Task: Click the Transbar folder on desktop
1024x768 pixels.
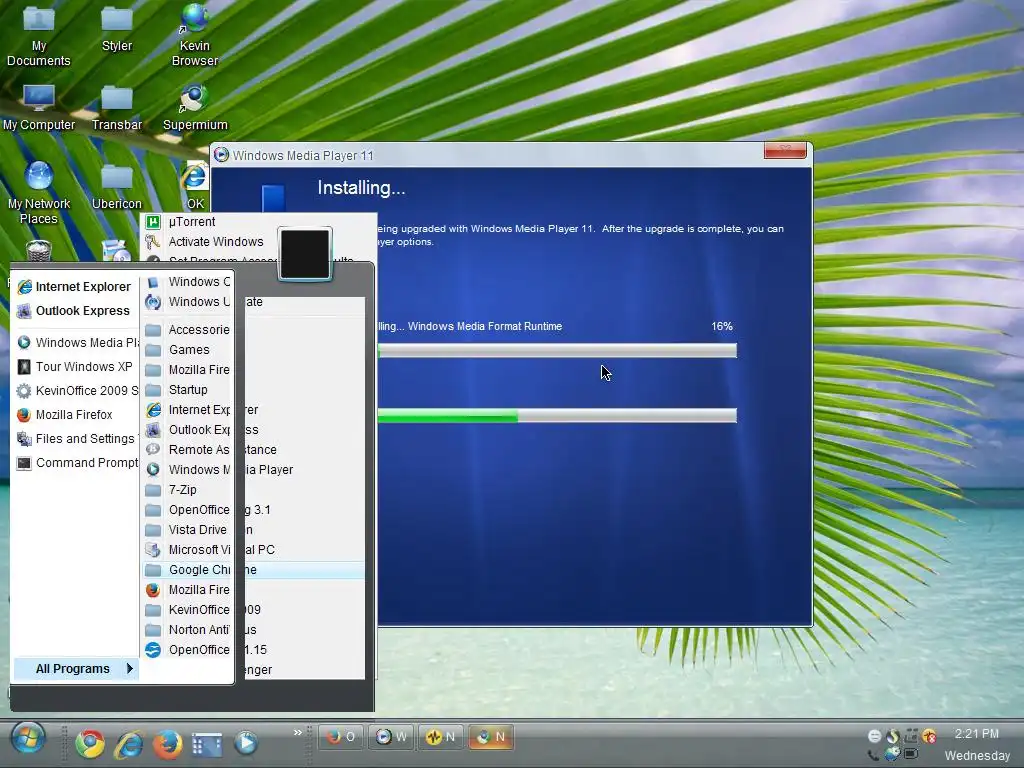Action: click(117, 108)
